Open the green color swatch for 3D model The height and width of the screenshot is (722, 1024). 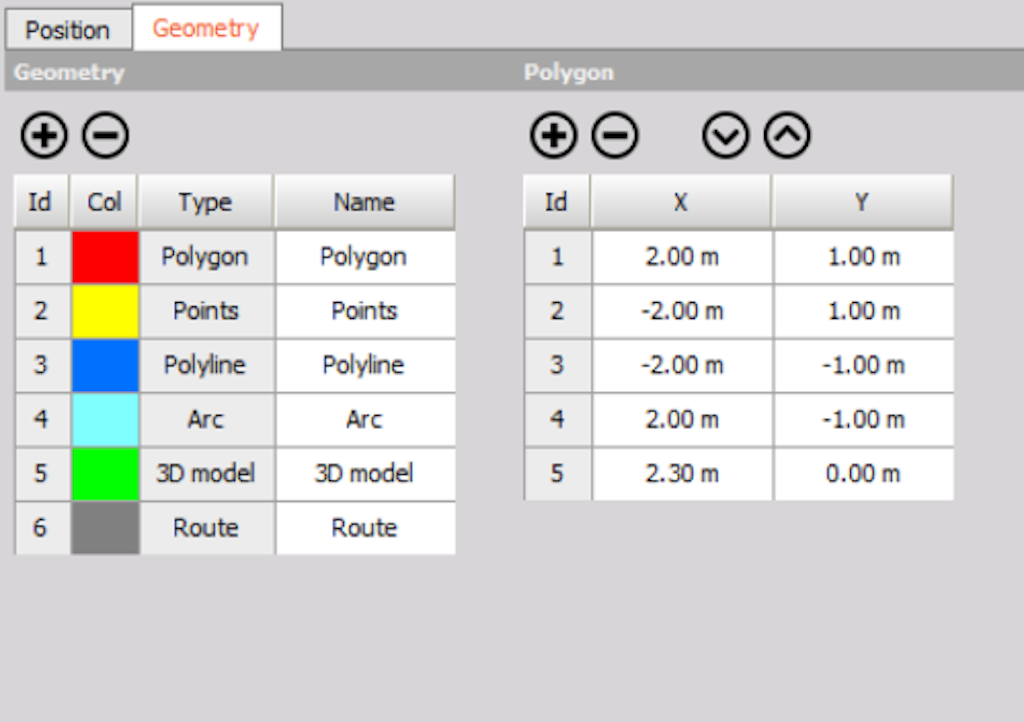coord(105,473)
